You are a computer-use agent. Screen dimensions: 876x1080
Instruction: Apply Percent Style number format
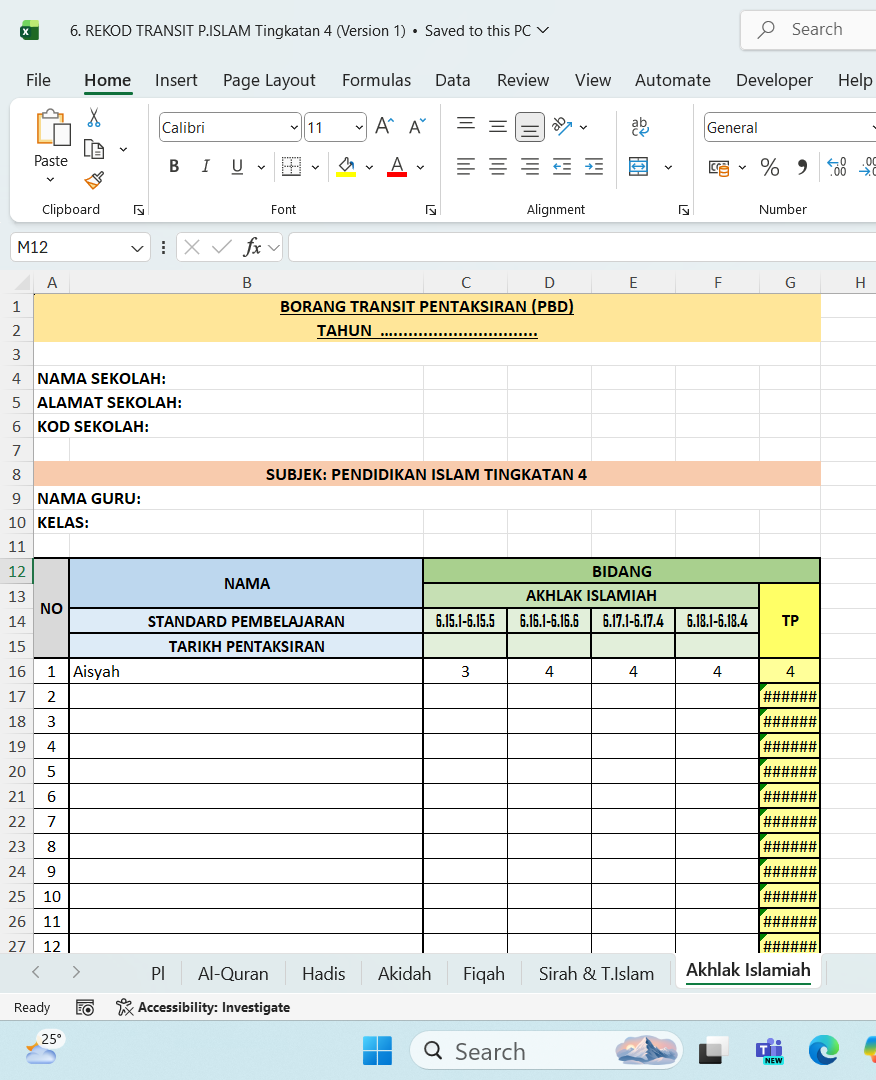[769, 167]
